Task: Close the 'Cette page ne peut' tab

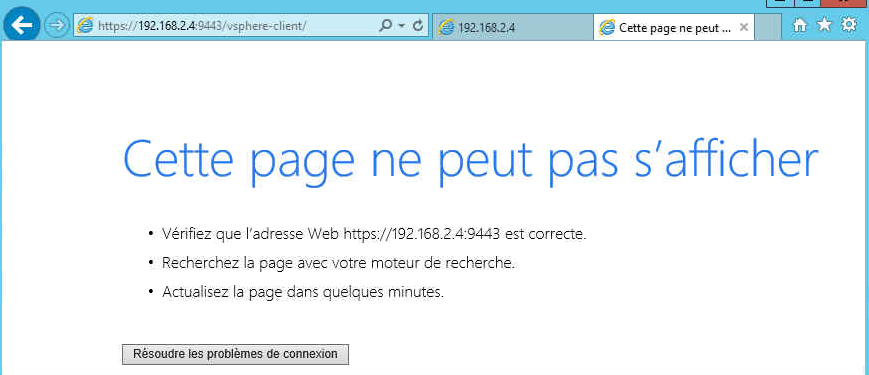Action: (x=744, y=27)
